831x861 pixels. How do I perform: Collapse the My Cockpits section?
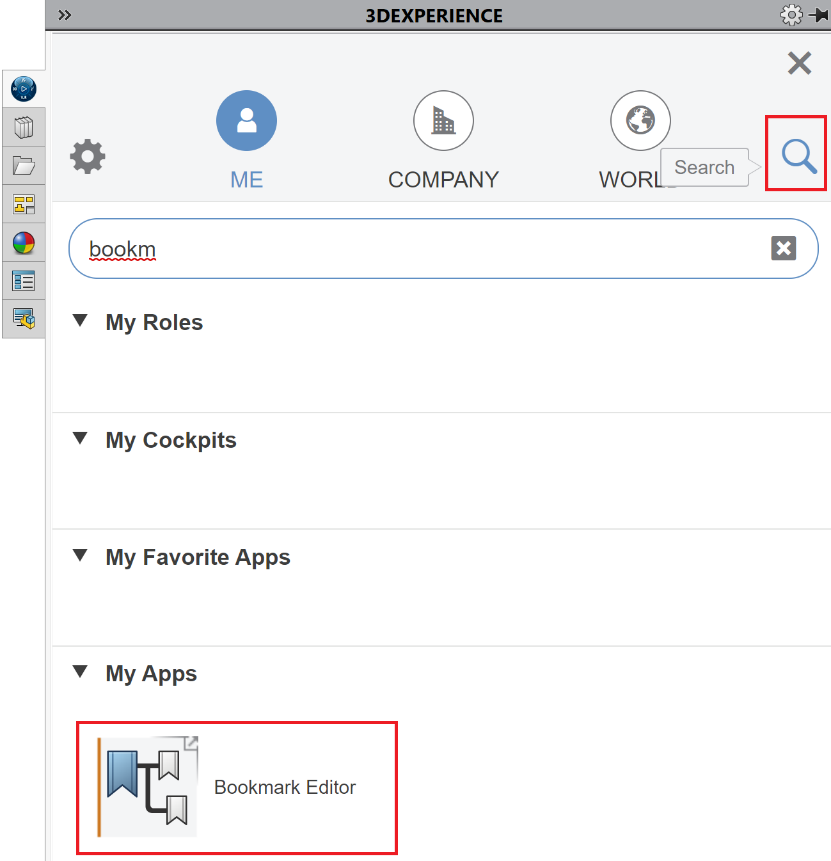[x=80, y=438]
